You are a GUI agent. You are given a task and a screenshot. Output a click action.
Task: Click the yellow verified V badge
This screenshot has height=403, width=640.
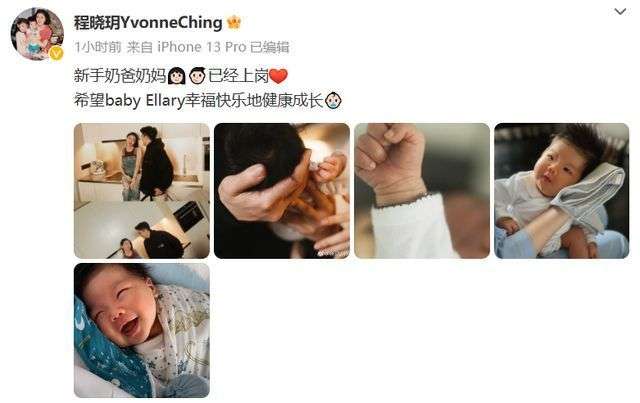pos(56,53)
